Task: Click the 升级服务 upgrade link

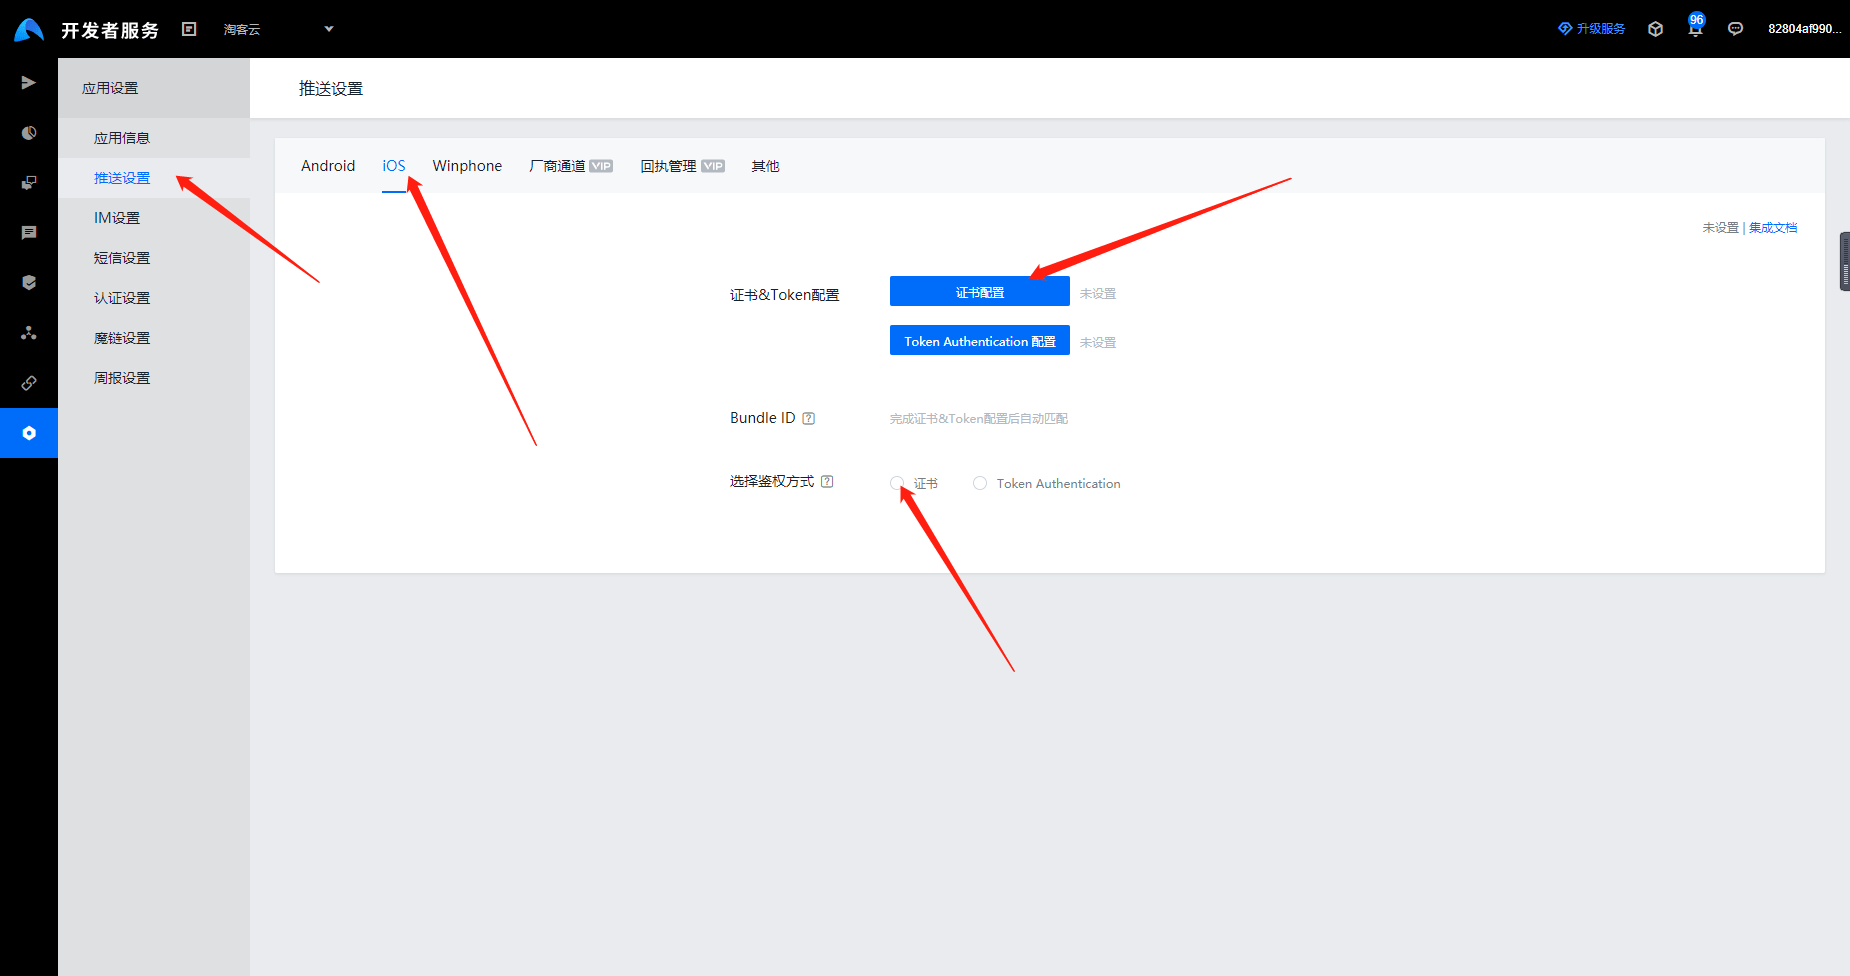Action: (1591, 29)
